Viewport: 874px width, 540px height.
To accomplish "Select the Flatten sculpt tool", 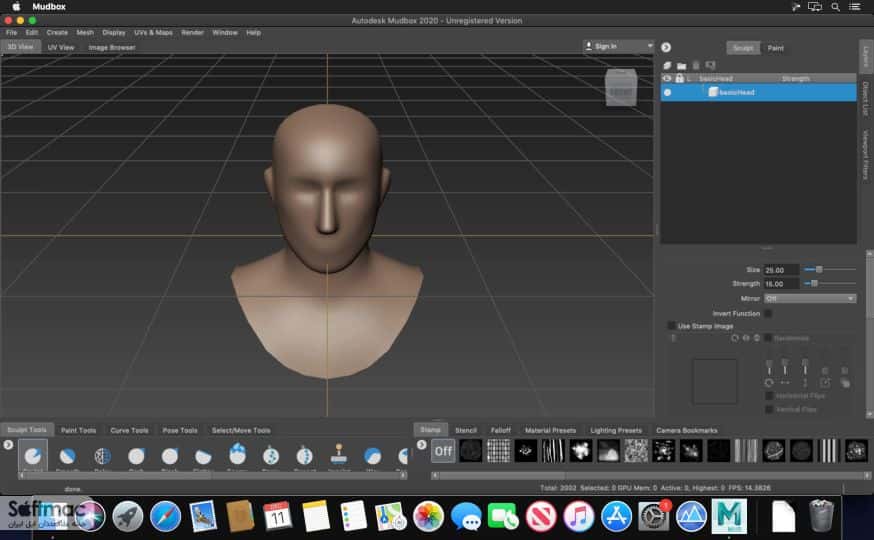I will (x=203, y=456).
